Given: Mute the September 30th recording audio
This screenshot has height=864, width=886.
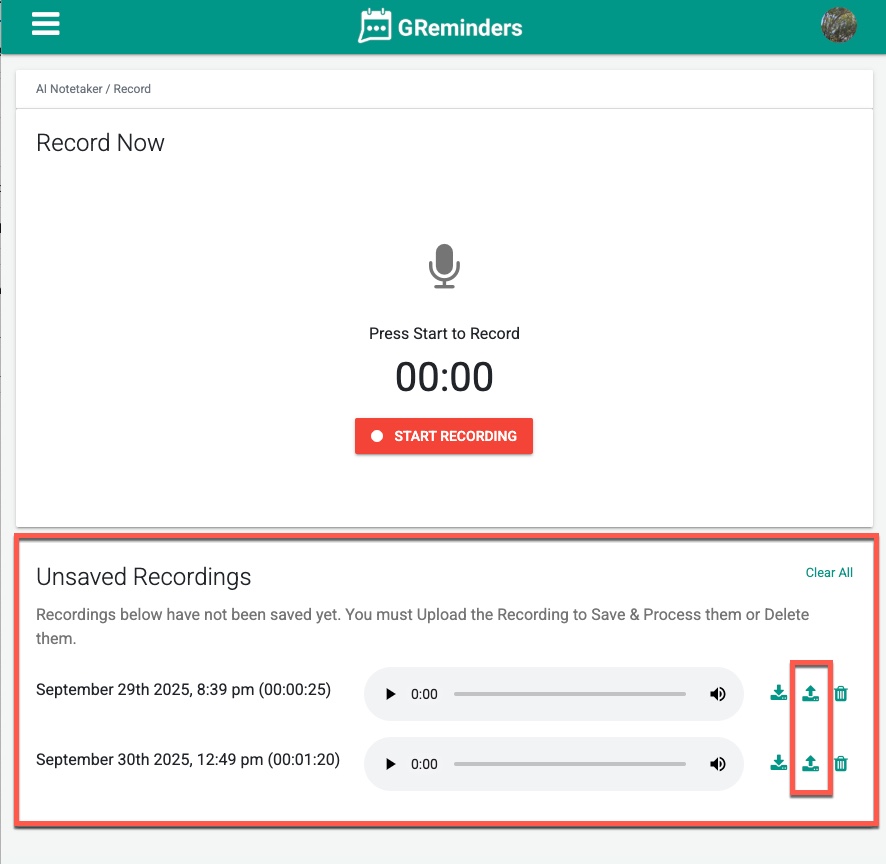Looking at the screenshot, I should [717, 764].
